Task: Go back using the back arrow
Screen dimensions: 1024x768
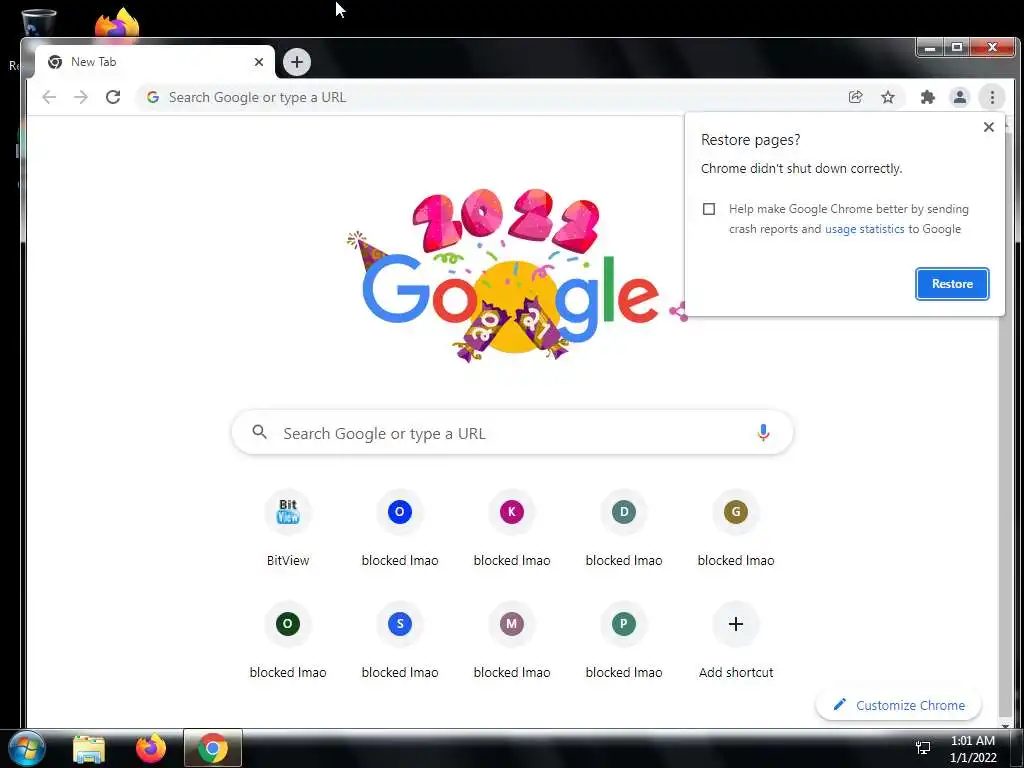Action: point(49,97)
